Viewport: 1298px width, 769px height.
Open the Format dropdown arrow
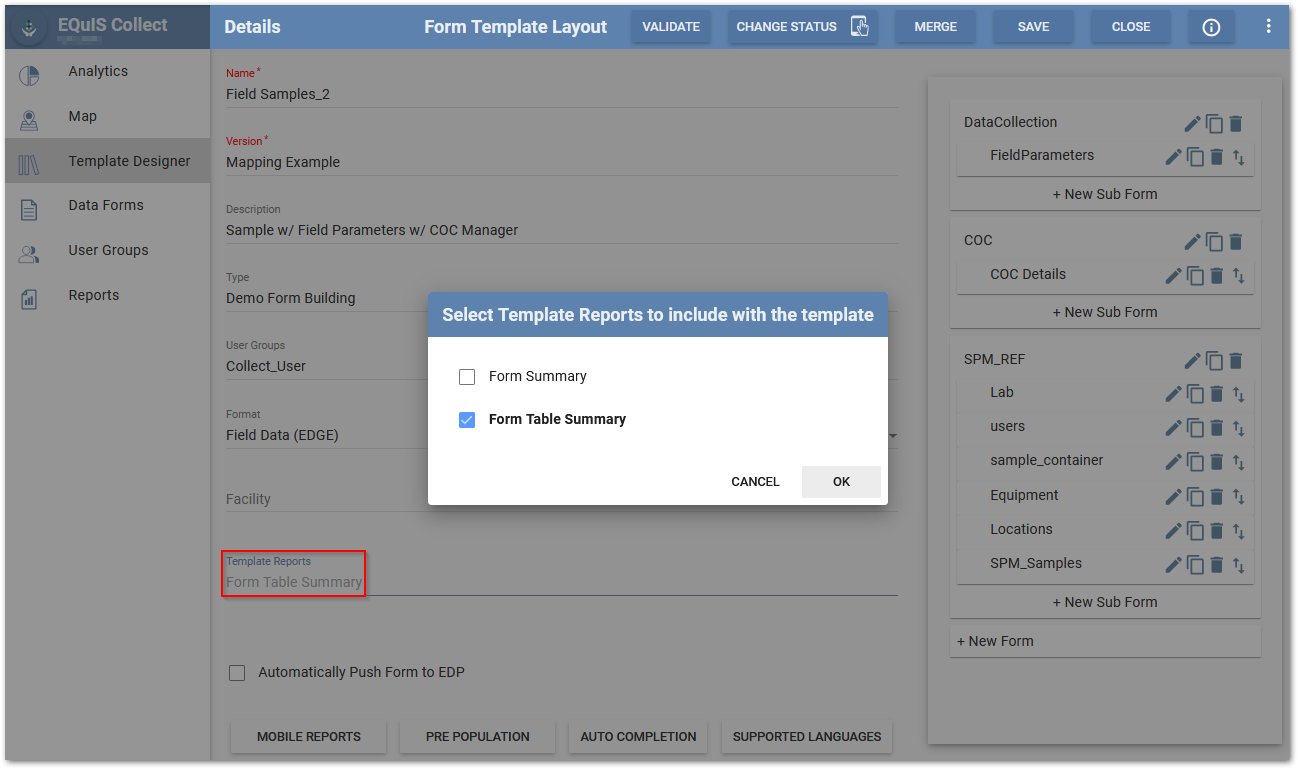pyautogui.click(x=890, y=434)
